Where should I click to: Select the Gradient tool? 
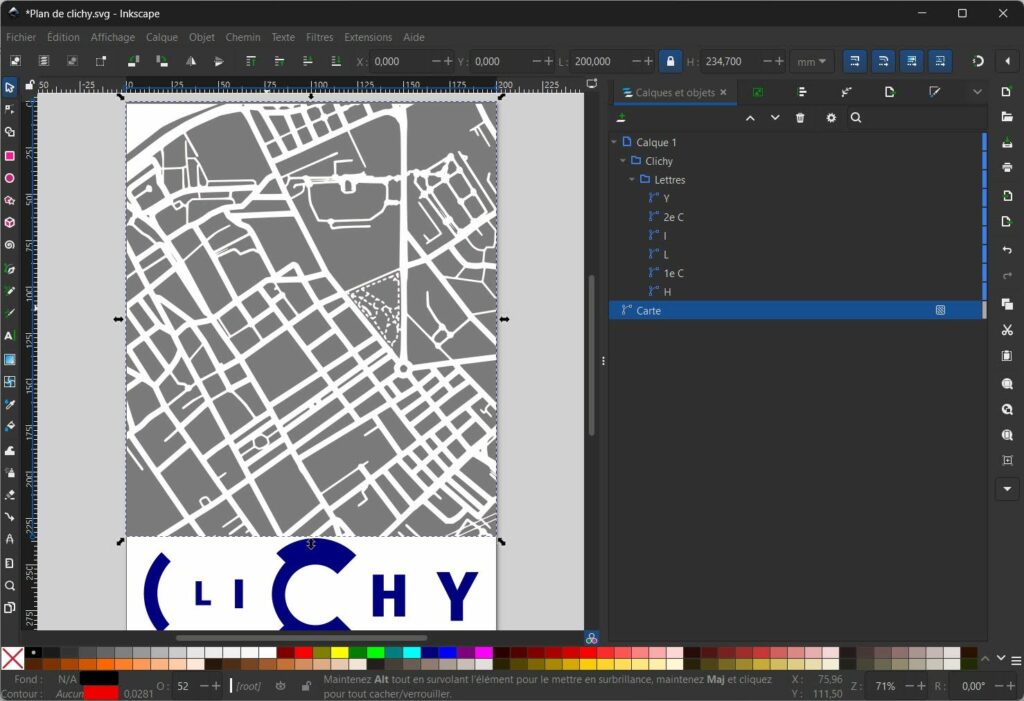9,359
